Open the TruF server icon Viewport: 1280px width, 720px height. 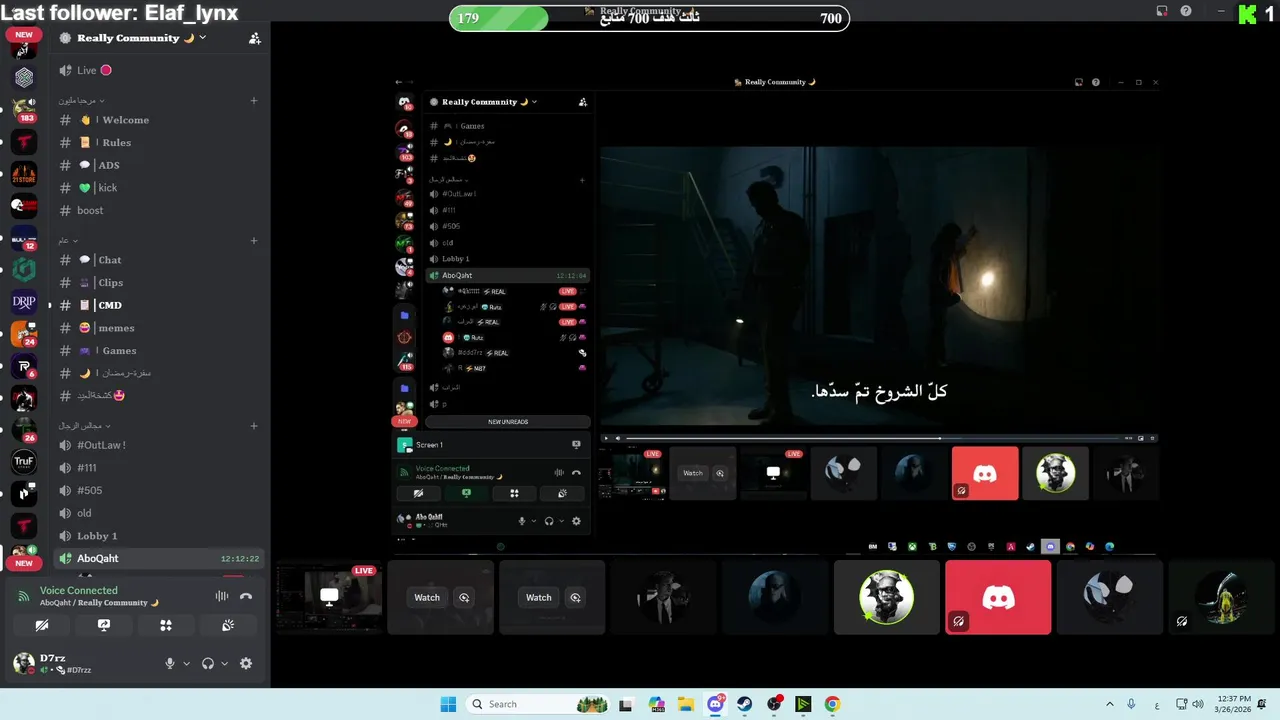click(24, 461)
